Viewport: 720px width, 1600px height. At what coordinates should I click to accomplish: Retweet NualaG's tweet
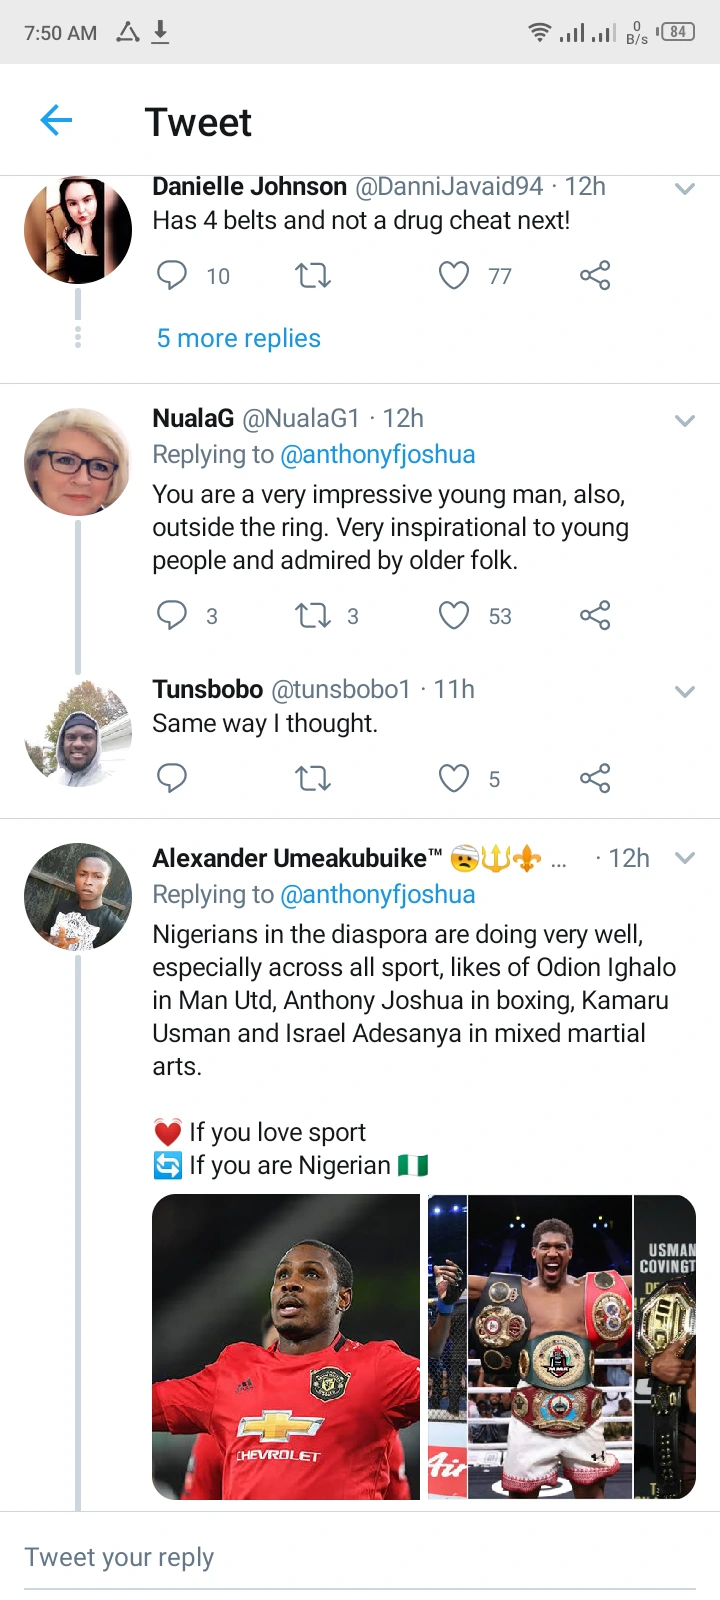click(313, 615)
